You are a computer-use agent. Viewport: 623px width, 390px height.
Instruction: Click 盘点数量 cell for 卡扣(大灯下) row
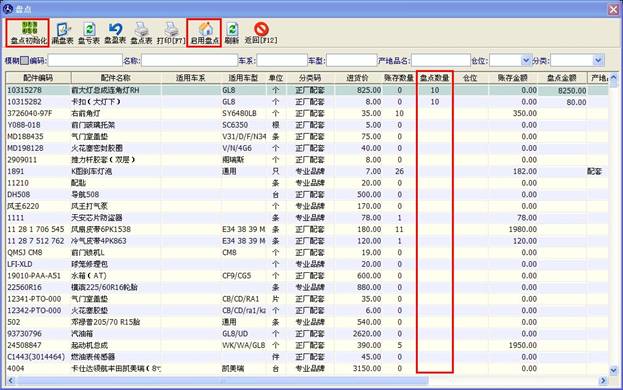pyautogui.click(x=435, y=102)
